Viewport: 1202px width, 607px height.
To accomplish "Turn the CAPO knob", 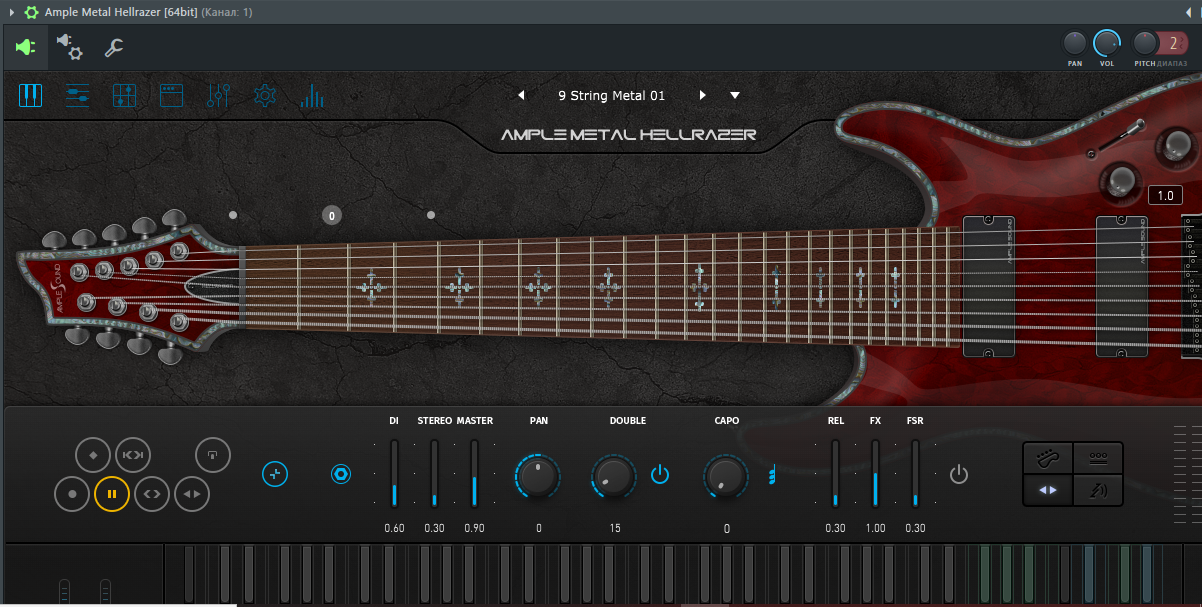I will click(726, 475).
